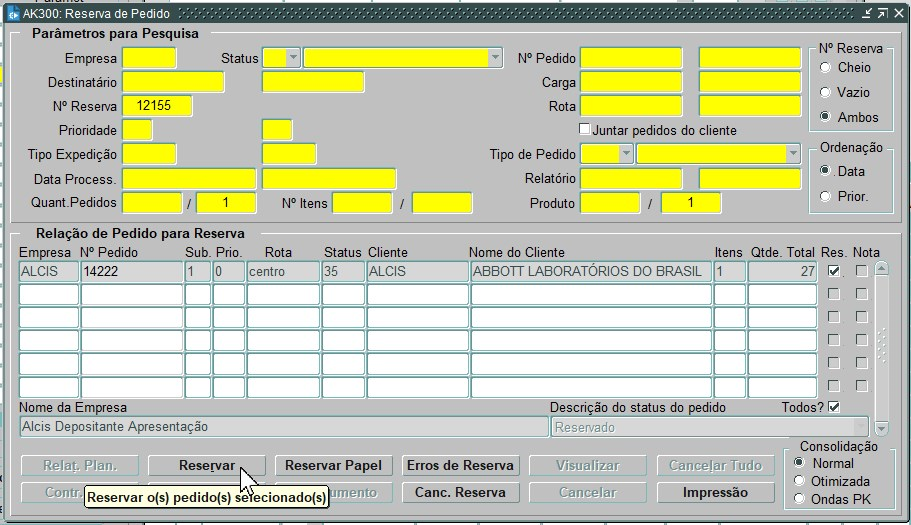Select the Cheio radio option
This screenshot has height=525, width=911.
pyautogui.click(x=825, y=67)
